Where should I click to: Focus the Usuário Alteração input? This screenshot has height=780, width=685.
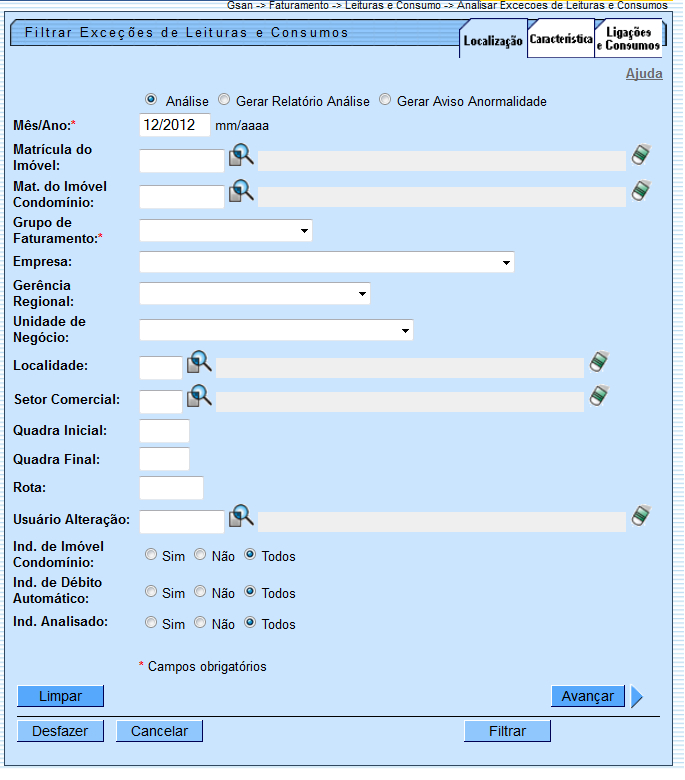[x=182, y=522]
